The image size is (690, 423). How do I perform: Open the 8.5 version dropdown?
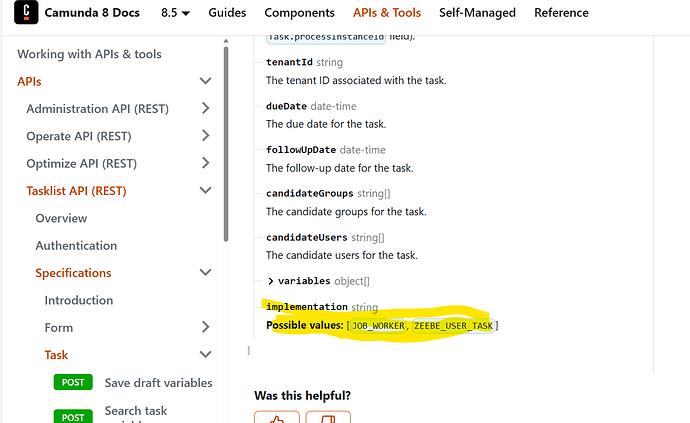[x=175, y=13]
